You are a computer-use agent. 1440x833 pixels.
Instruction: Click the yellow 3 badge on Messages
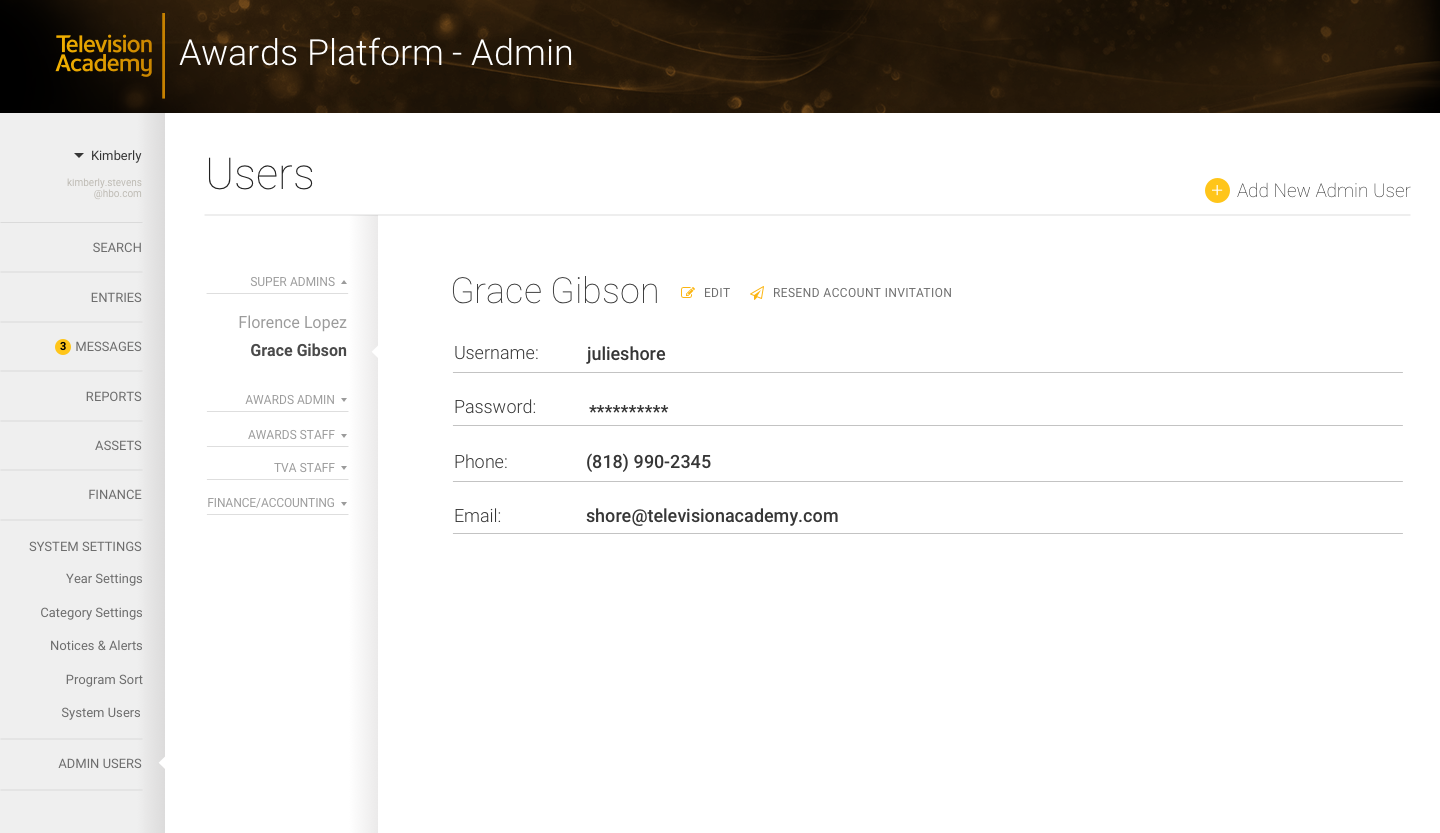(63, 347)
